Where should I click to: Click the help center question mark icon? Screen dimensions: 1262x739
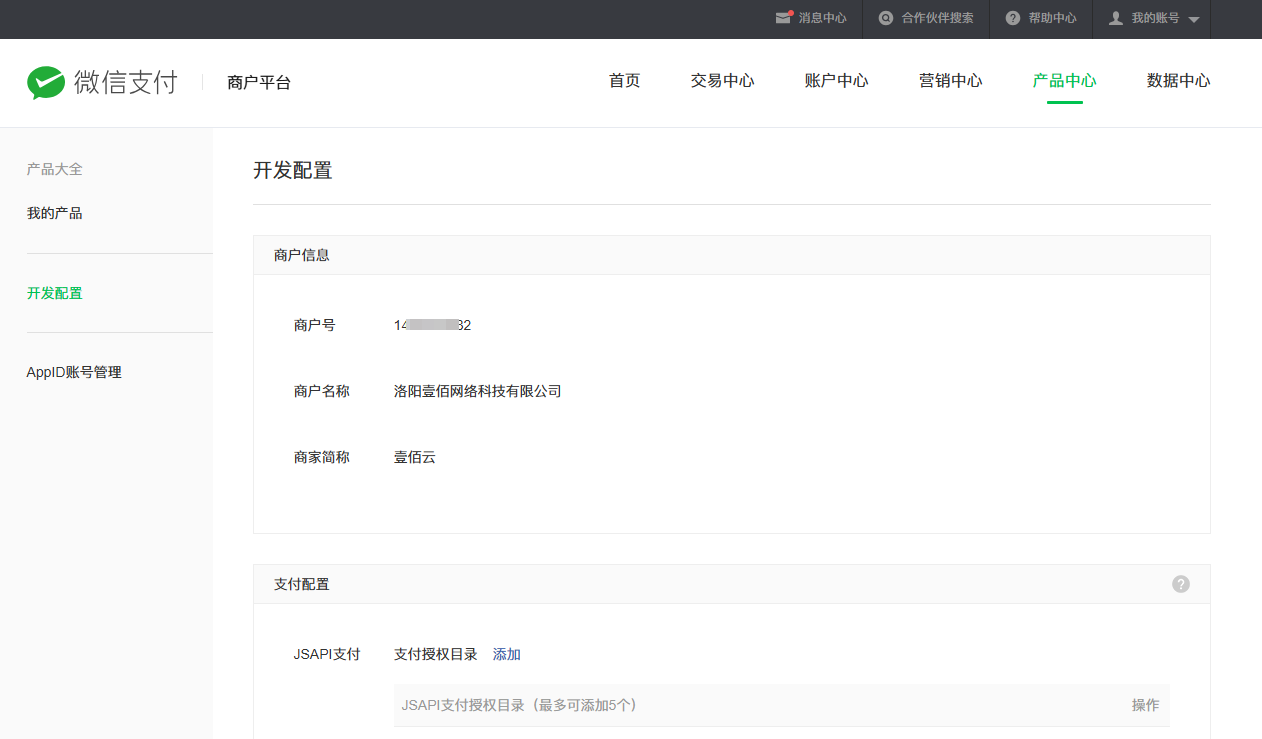pos(1013,18)
